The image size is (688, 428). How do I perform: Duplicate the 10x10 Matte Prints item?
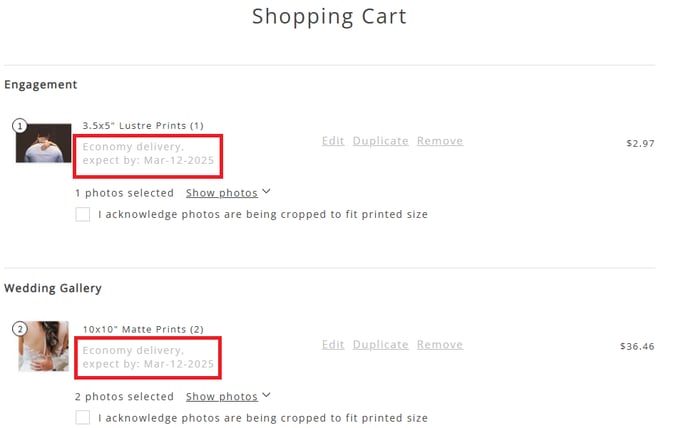click(380, 345)
